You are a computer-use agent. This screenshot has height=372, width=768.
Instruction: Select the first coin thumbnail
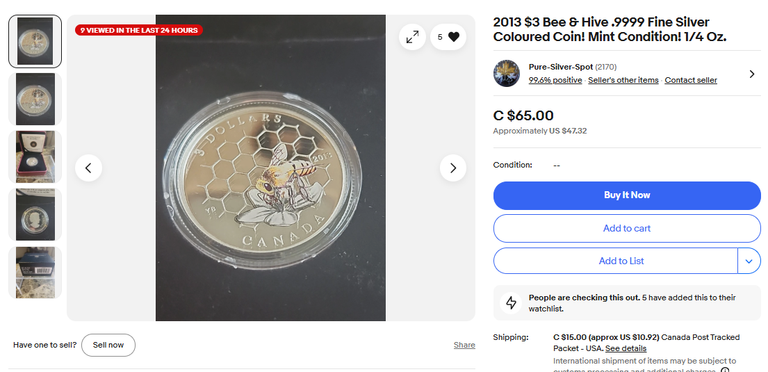35,41
